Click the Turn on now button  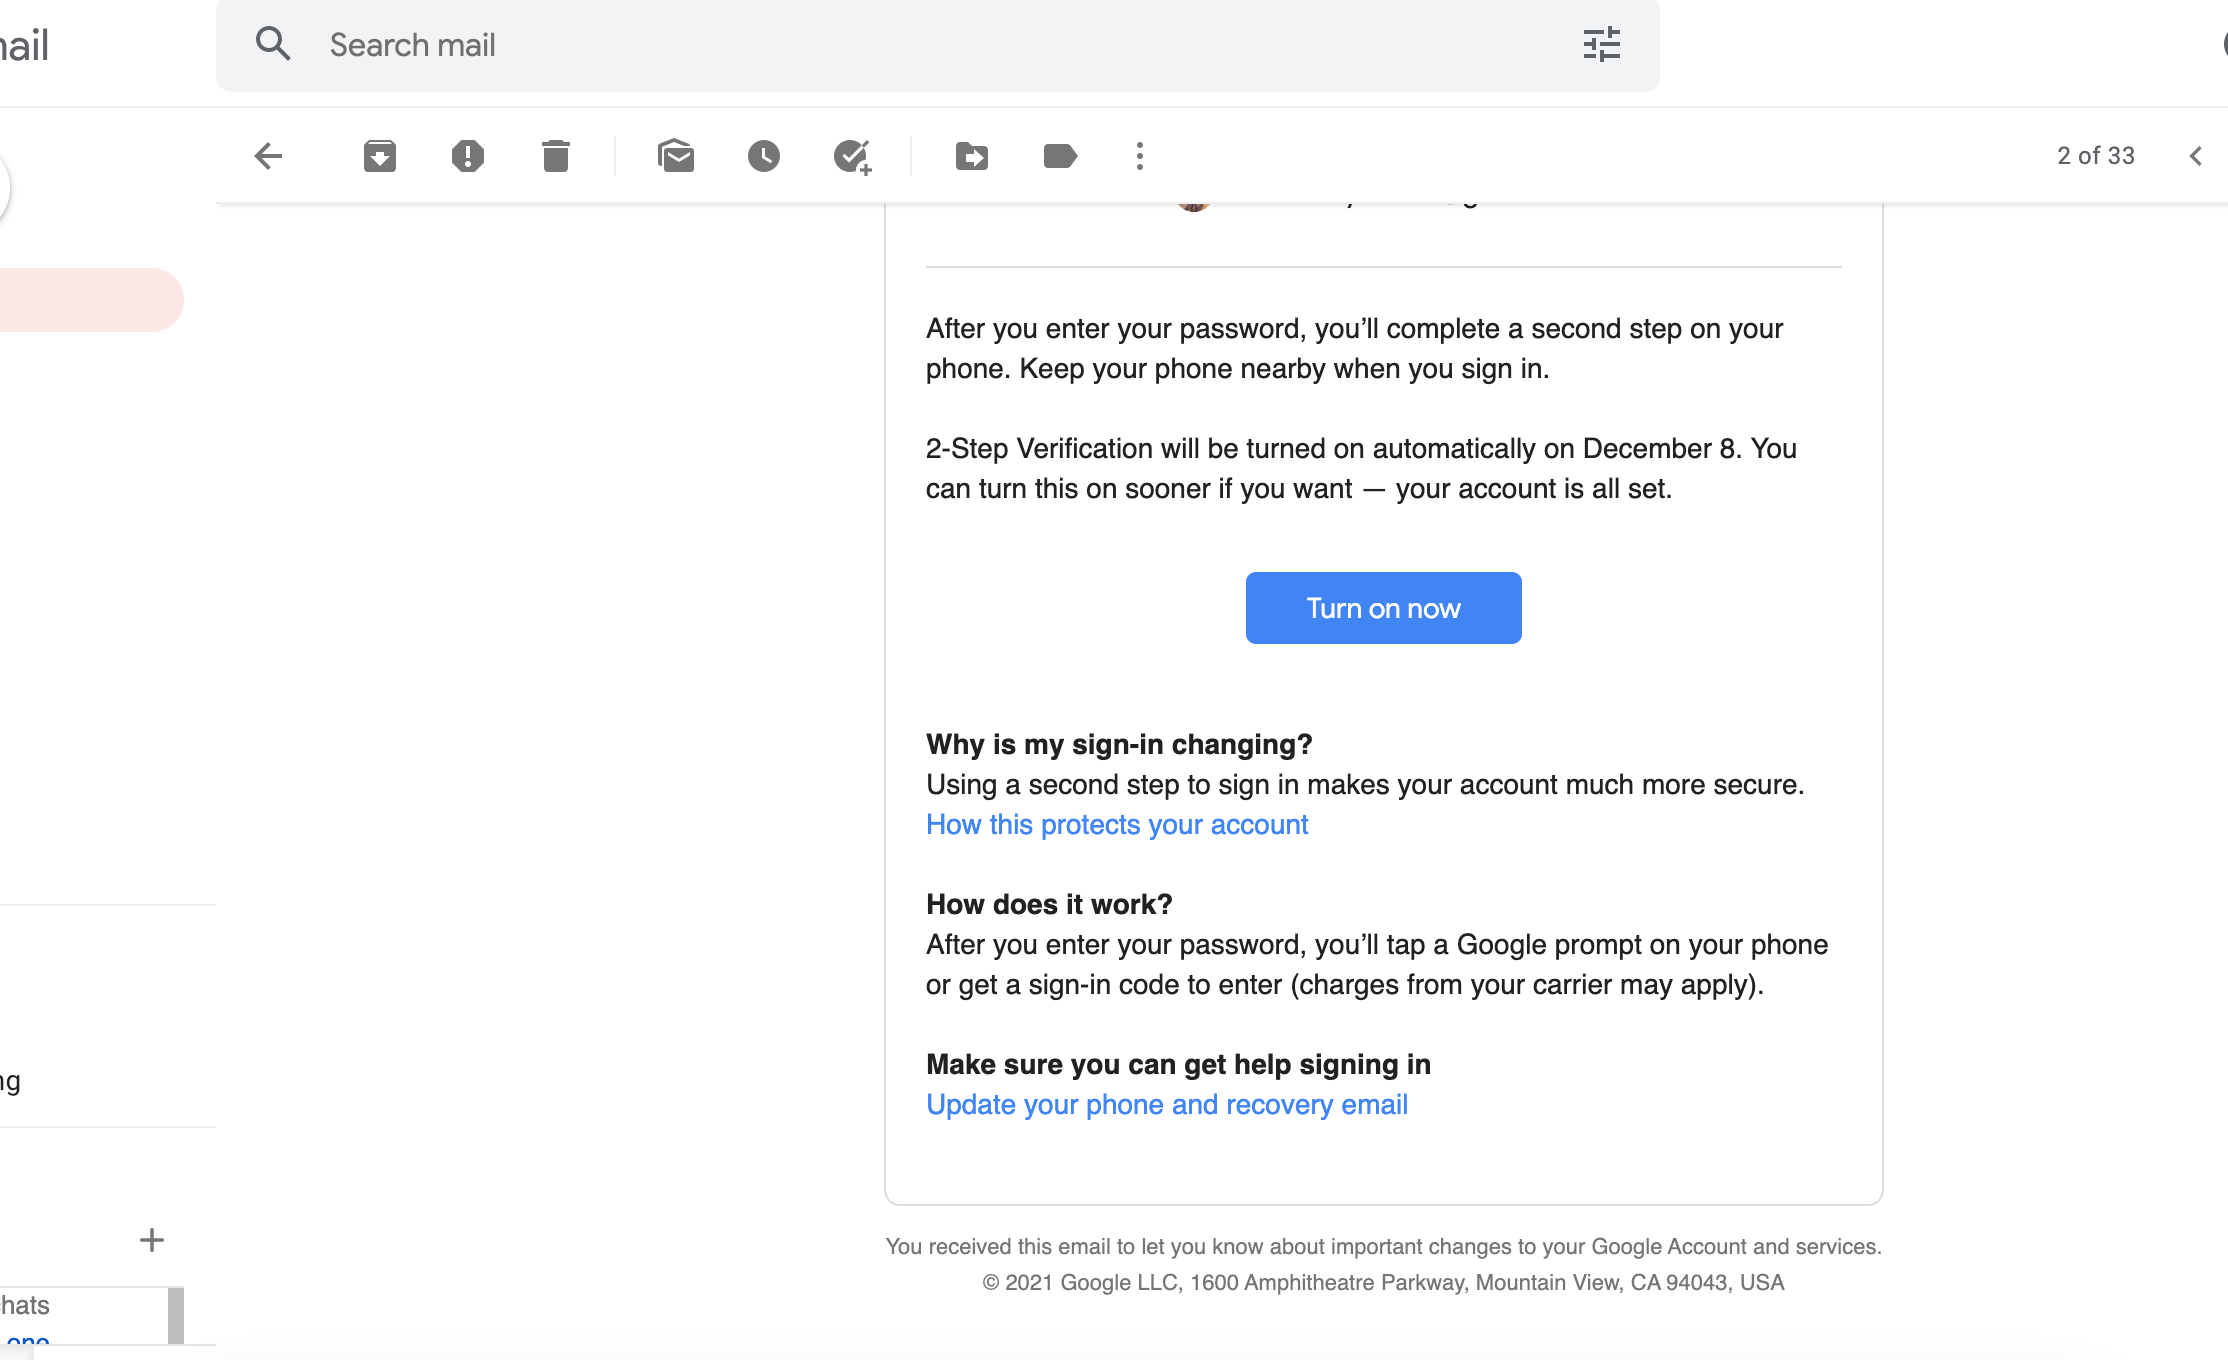(1383, 608)
